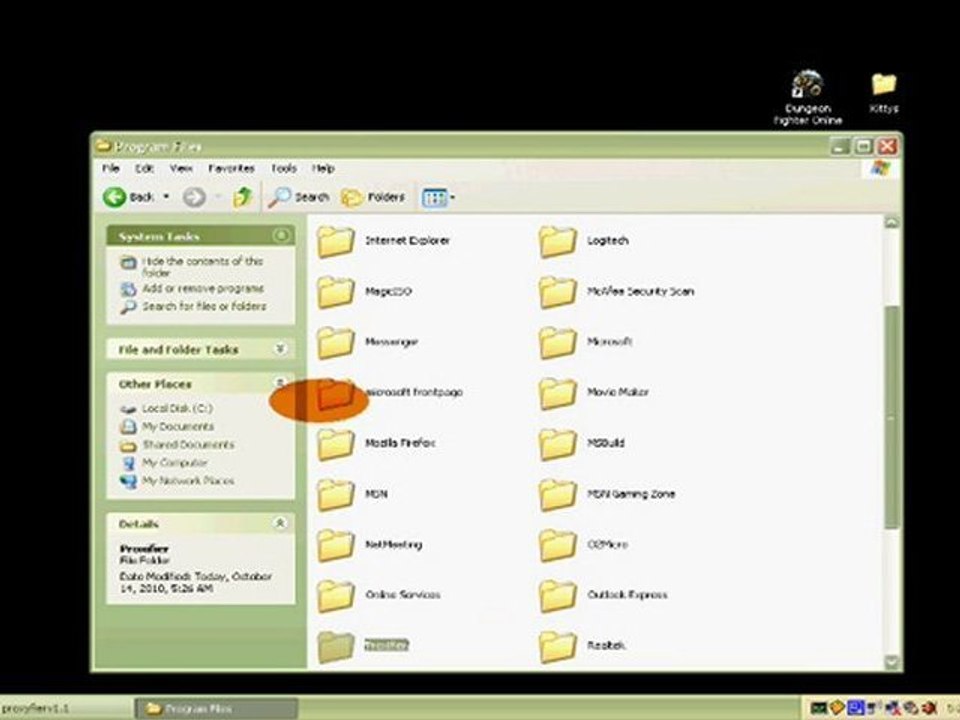This screenshot has height=720, width=960.
Task: Open the MSN folder icon
Action: (336, 494)
